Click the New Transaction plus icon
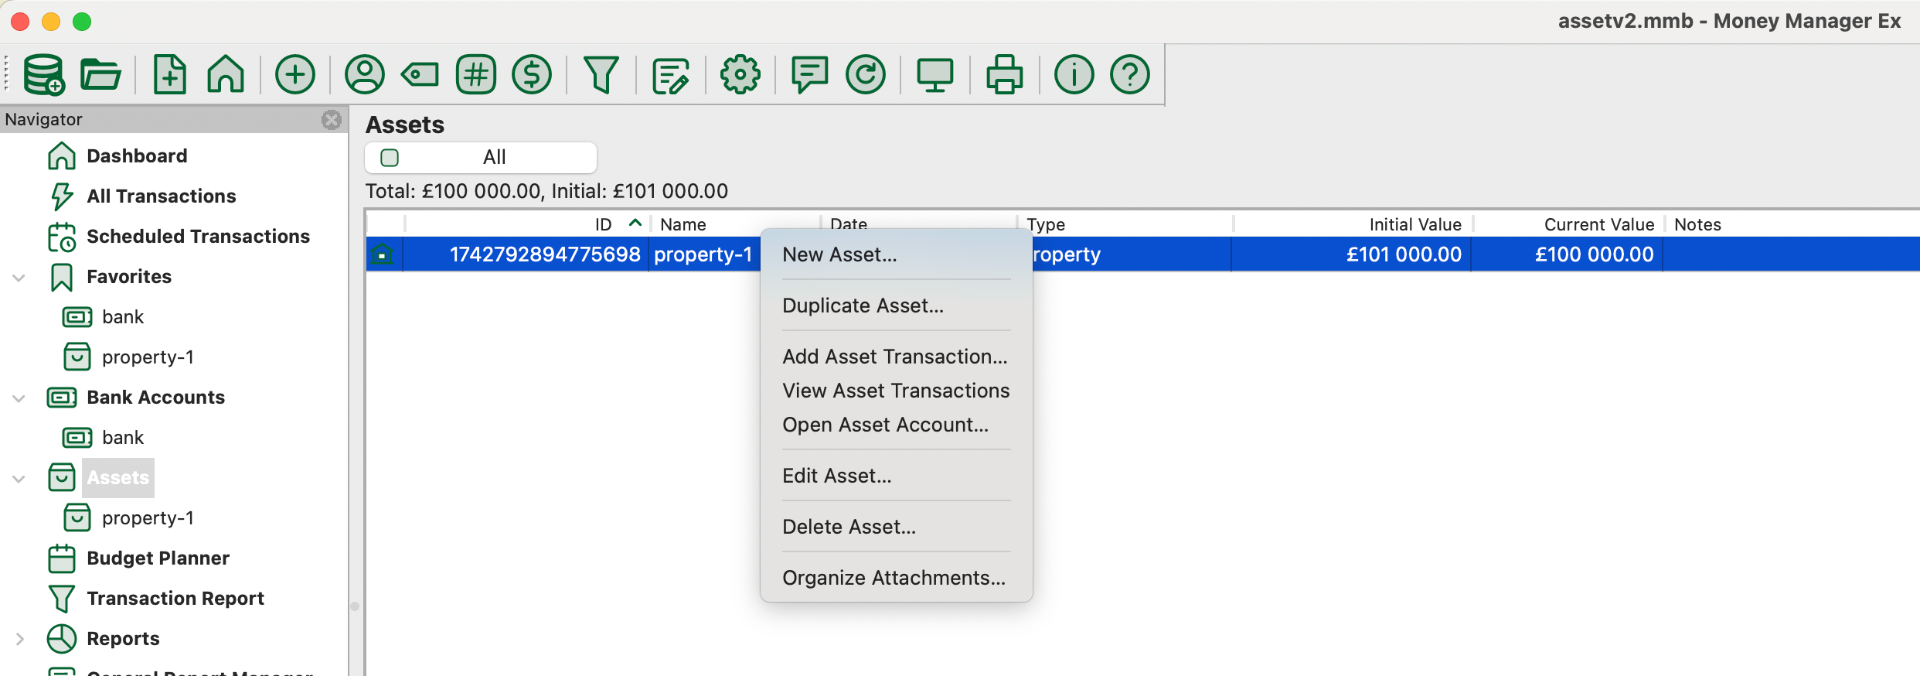 pyautogui.click(x=295, y=74)
